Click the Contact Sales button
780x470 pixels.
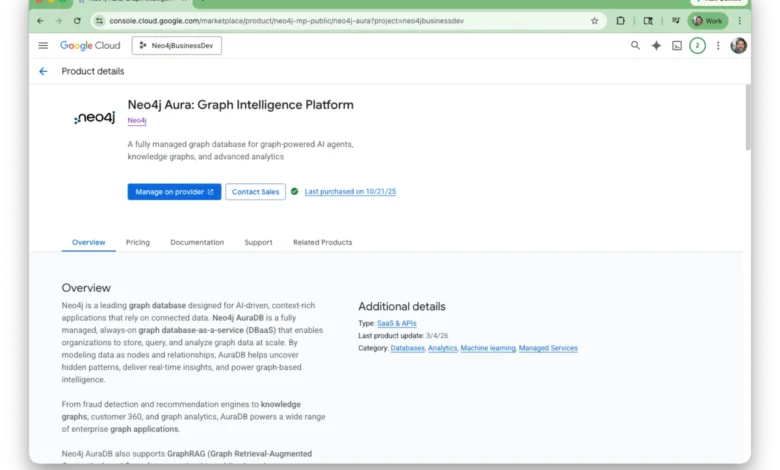coord(255,191)
